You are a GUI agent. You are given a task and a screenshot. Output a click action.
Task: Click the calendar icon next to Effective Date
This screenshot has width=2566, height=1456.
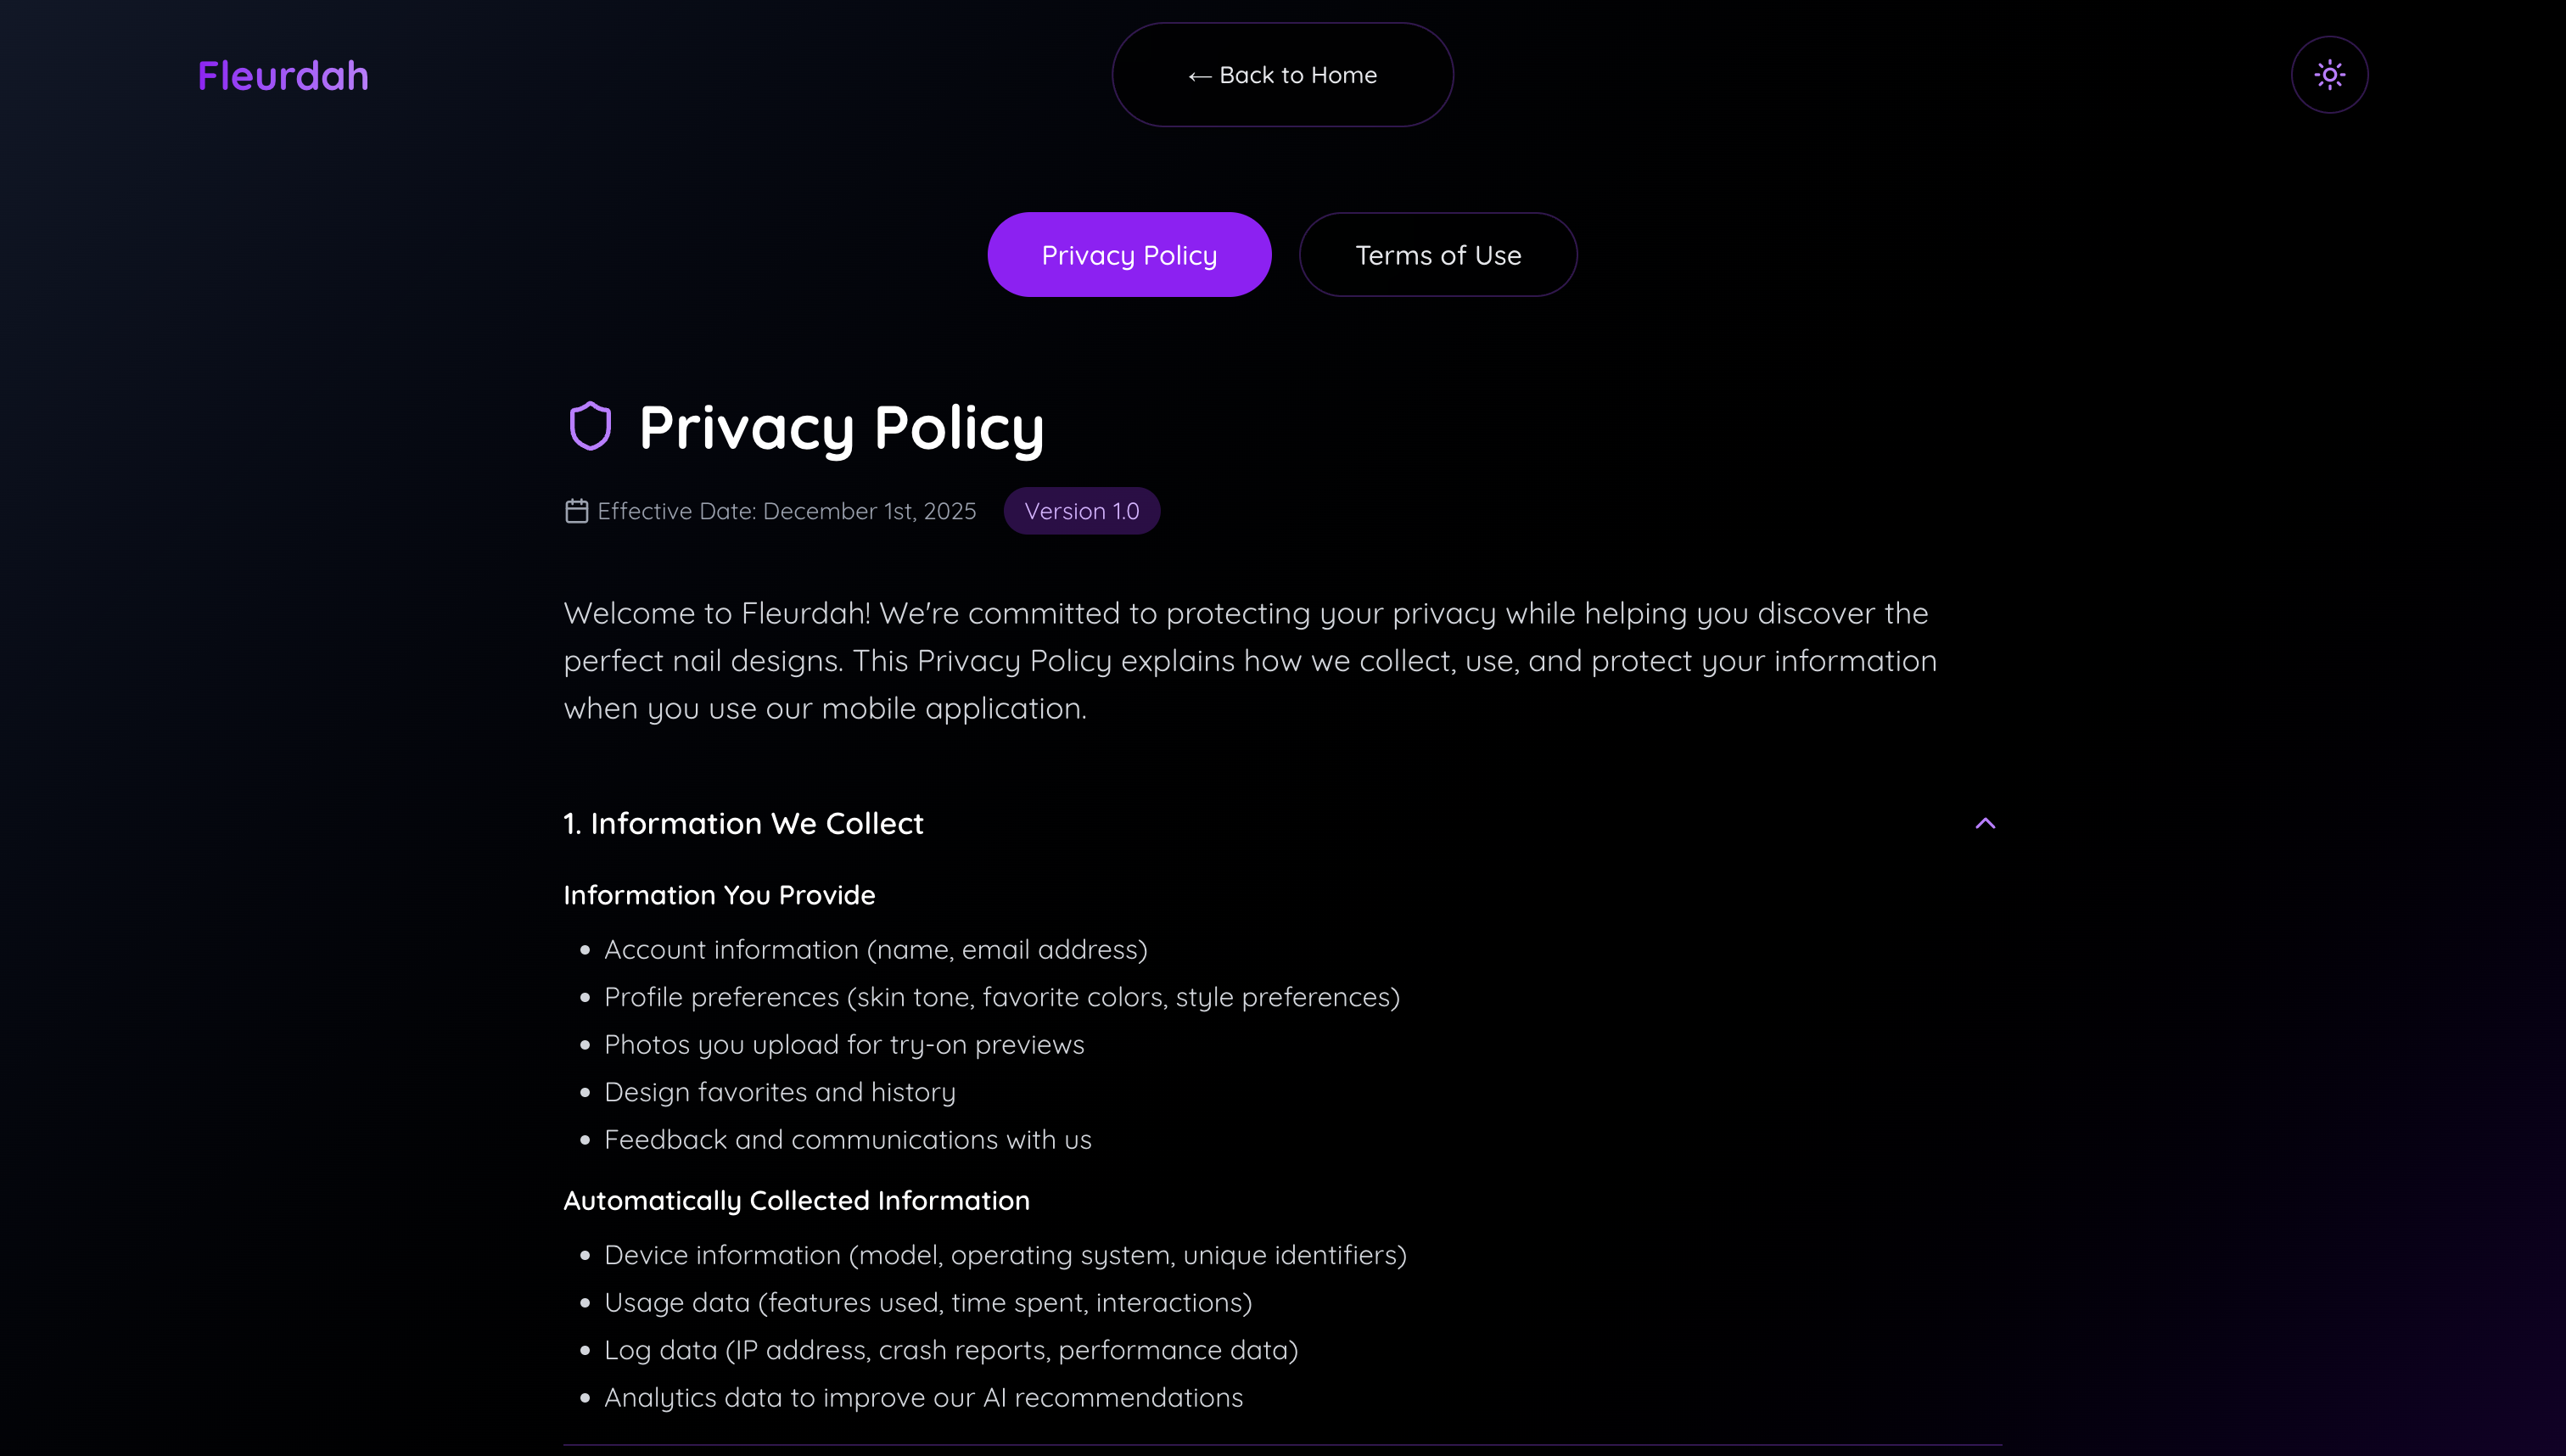[576, 511]
